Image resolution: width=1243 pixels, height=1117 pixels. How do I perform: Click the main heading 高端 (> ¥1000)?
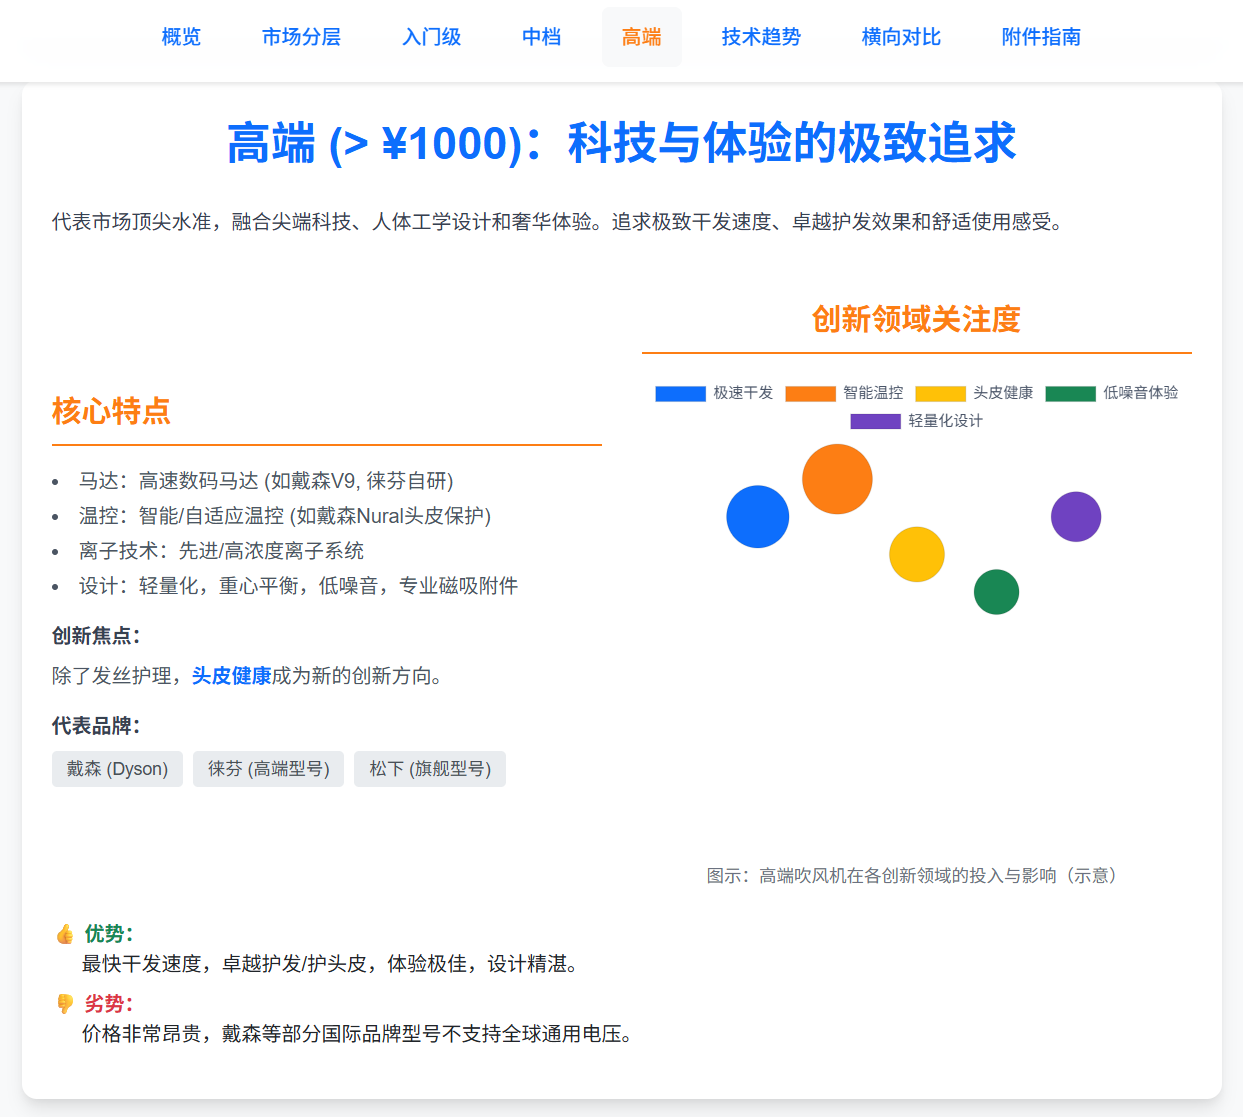tap(621, 143)
